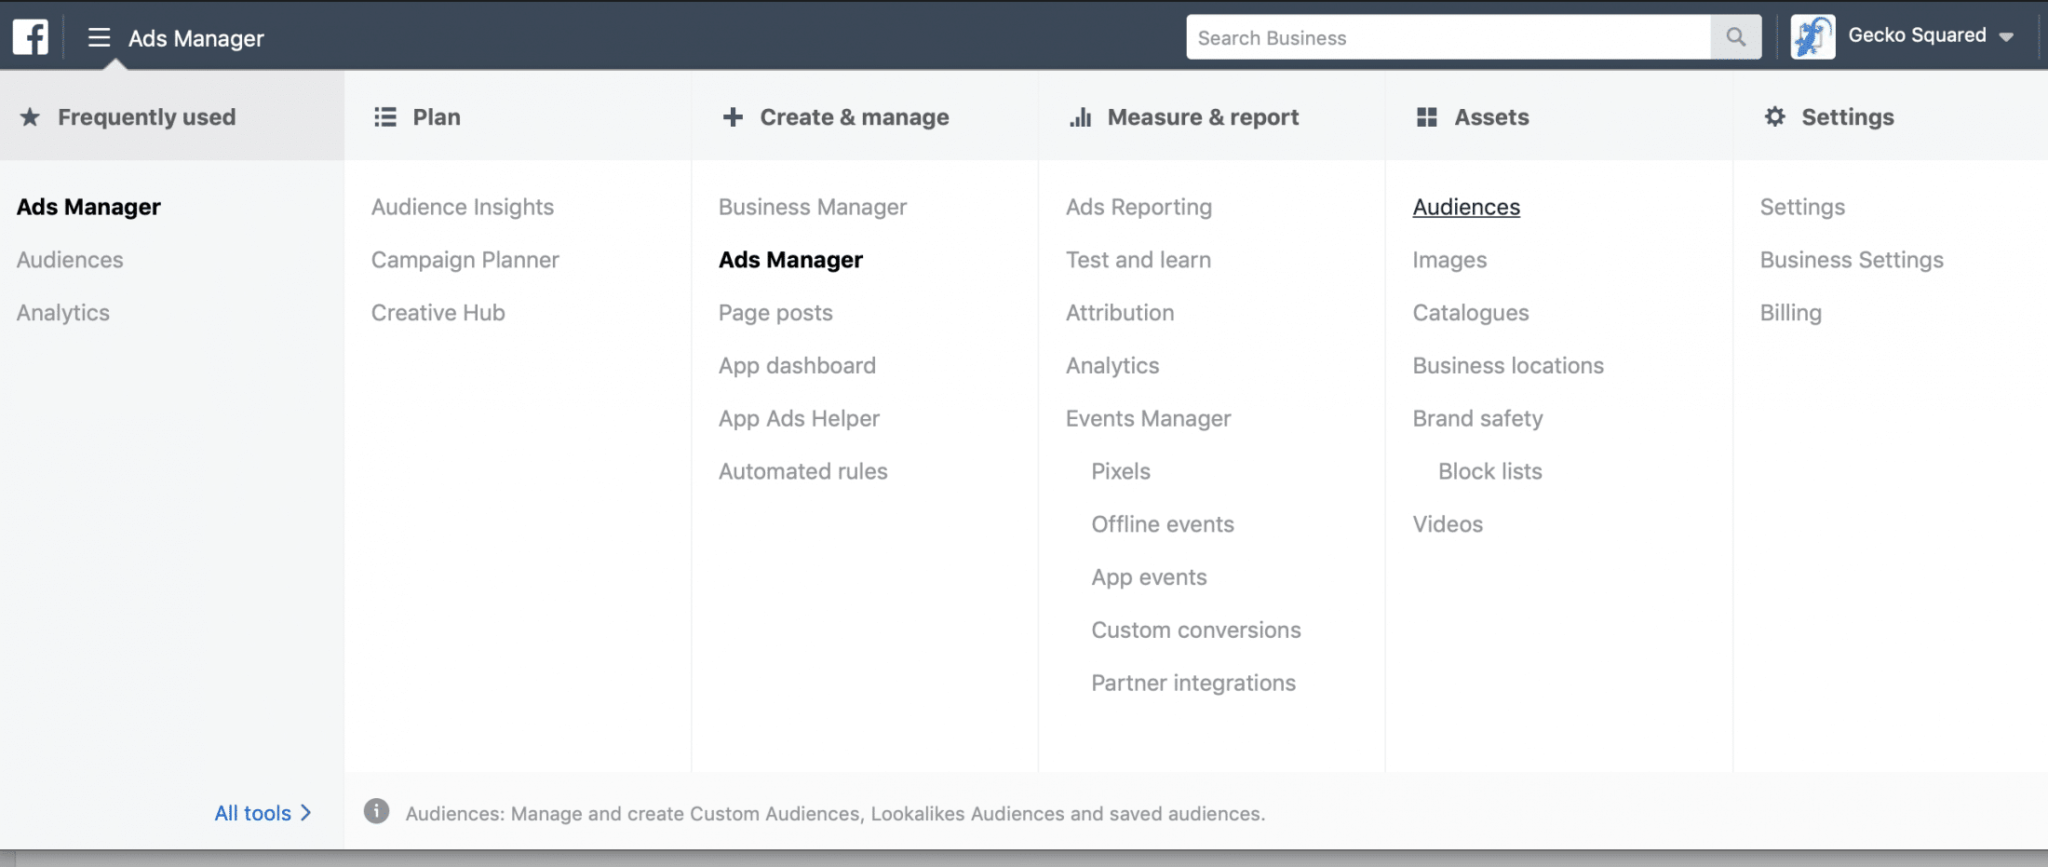Click the Gecko Squared avatar image

tap(1813, 37)
